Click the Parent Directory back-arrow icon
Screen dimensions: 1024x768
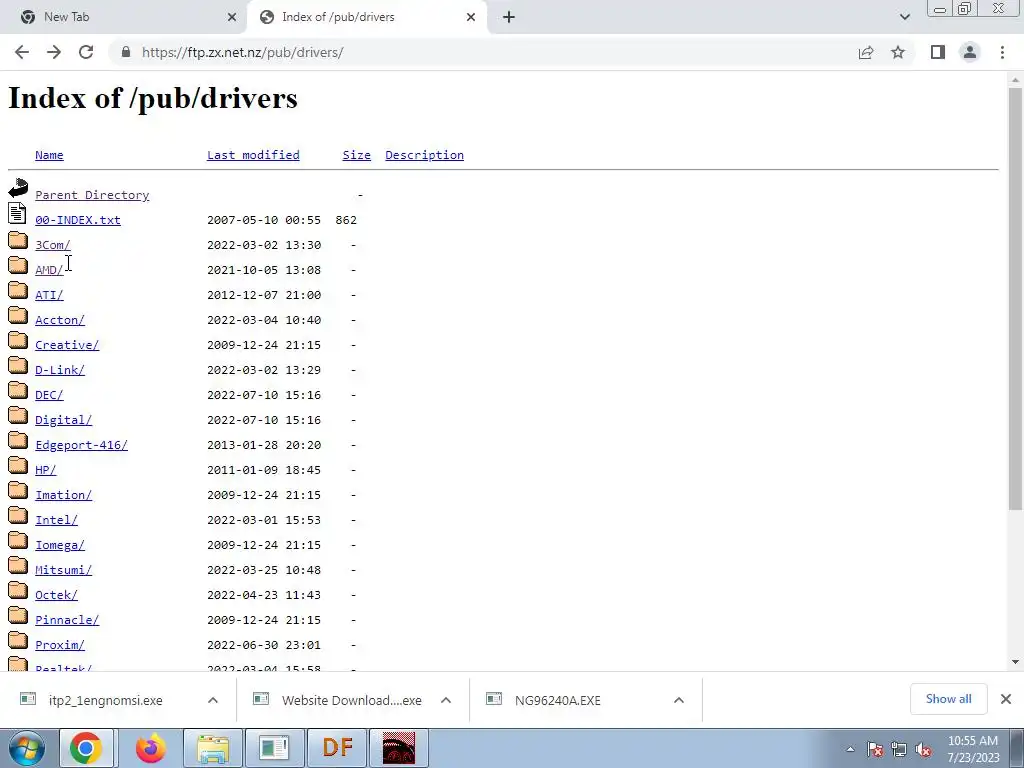[x=18, y=188]
